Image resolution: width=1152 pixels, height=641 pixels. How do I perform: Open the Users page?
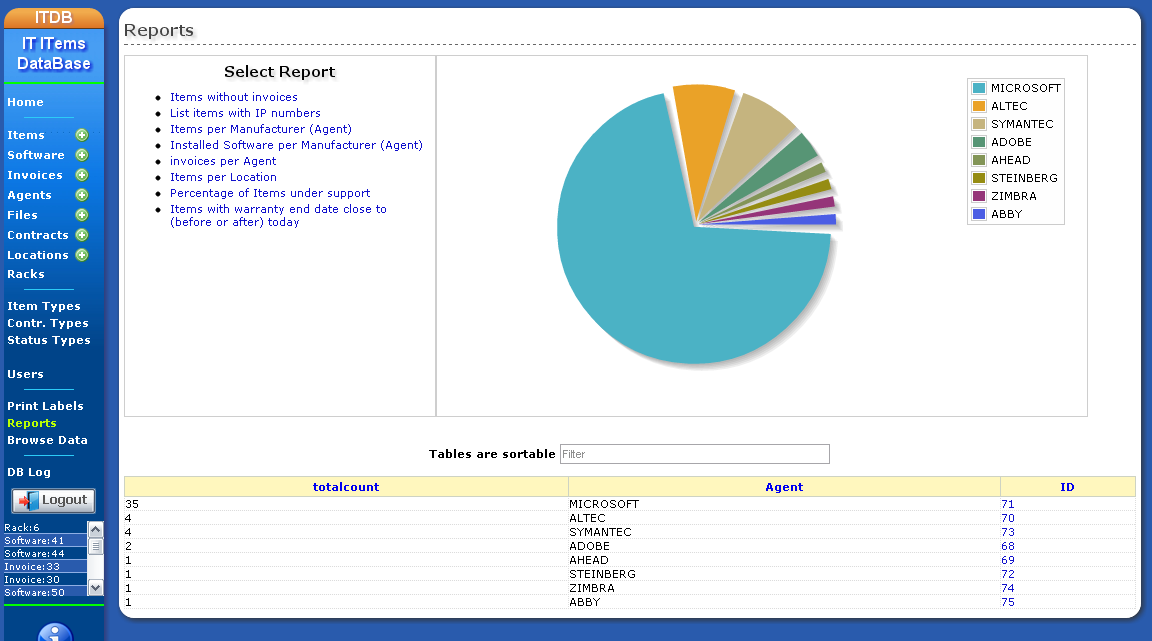[25, 374]
